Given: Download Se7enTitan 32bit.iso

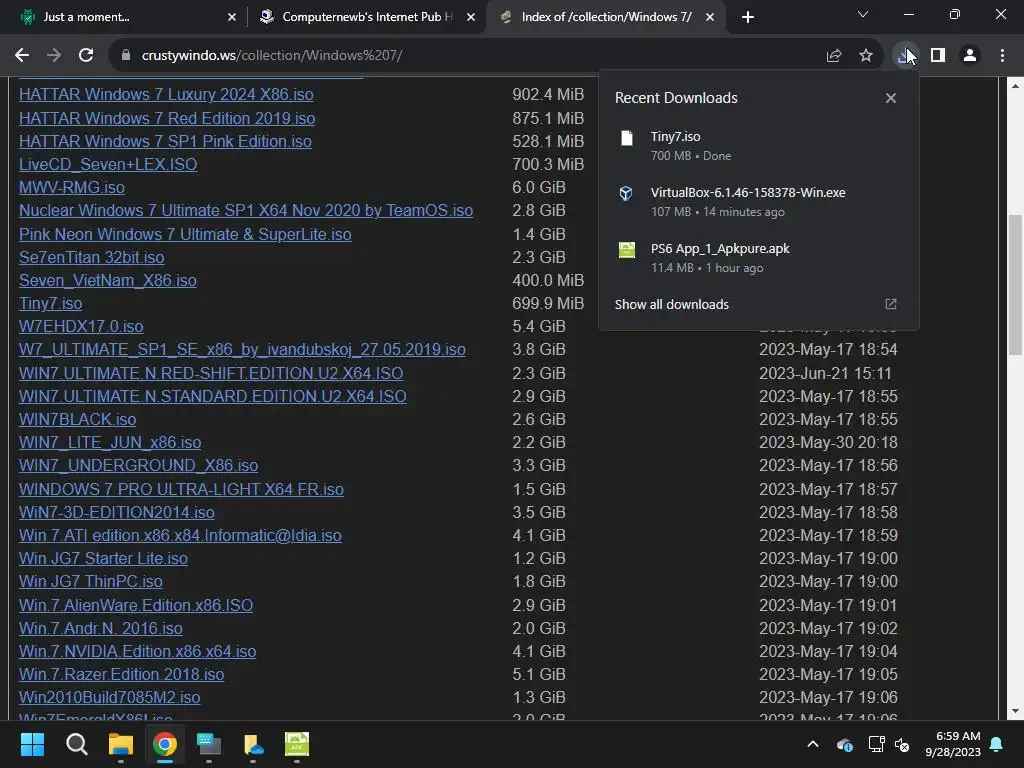Looking at the screenshot, I should 91,257.
